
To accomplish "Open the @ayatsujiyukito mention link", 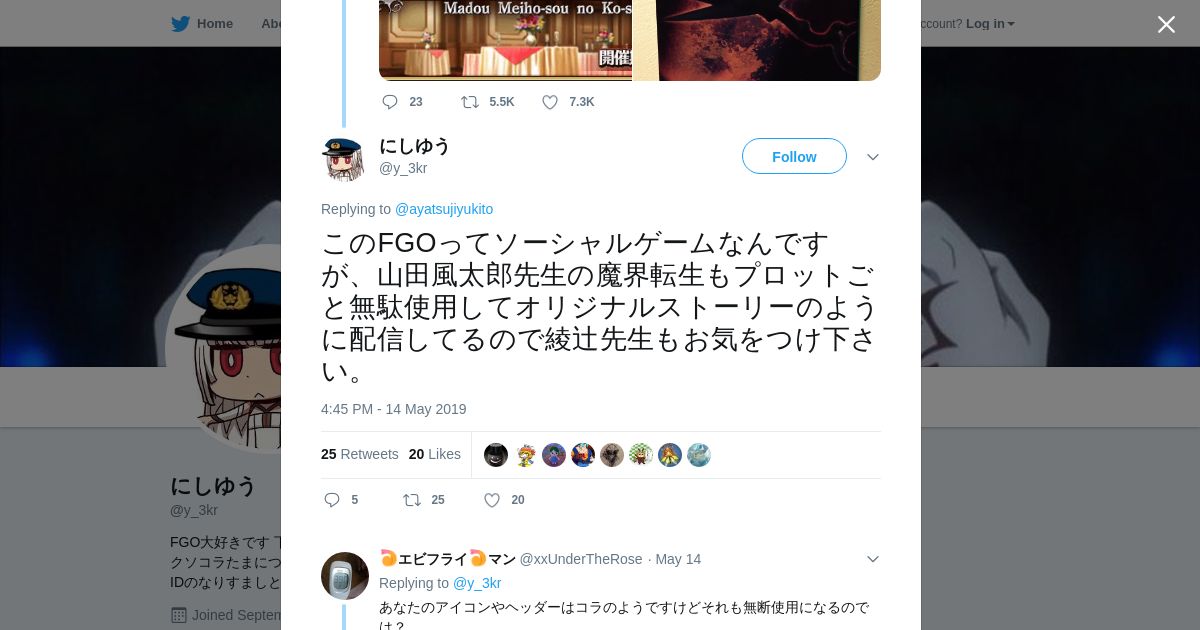I will point(444,209).
